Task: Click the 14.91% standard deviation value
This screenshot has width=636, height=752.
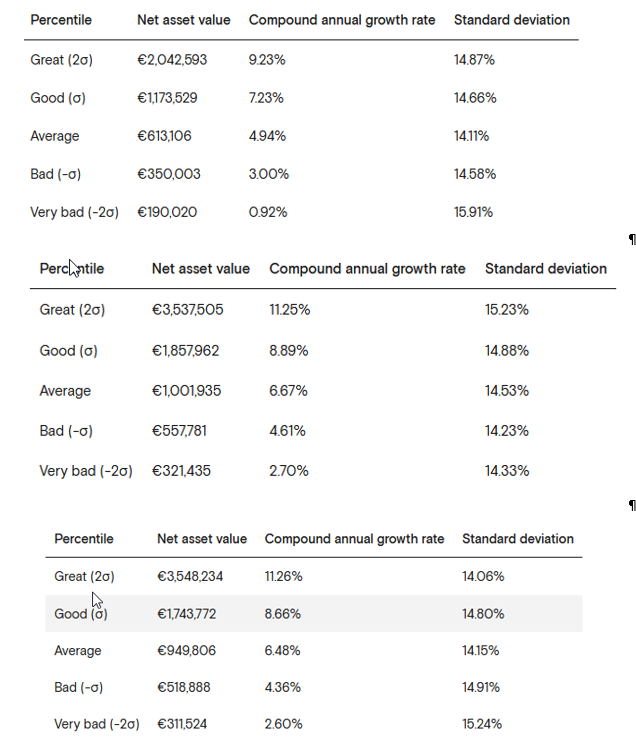Action: tap(481, 688)
